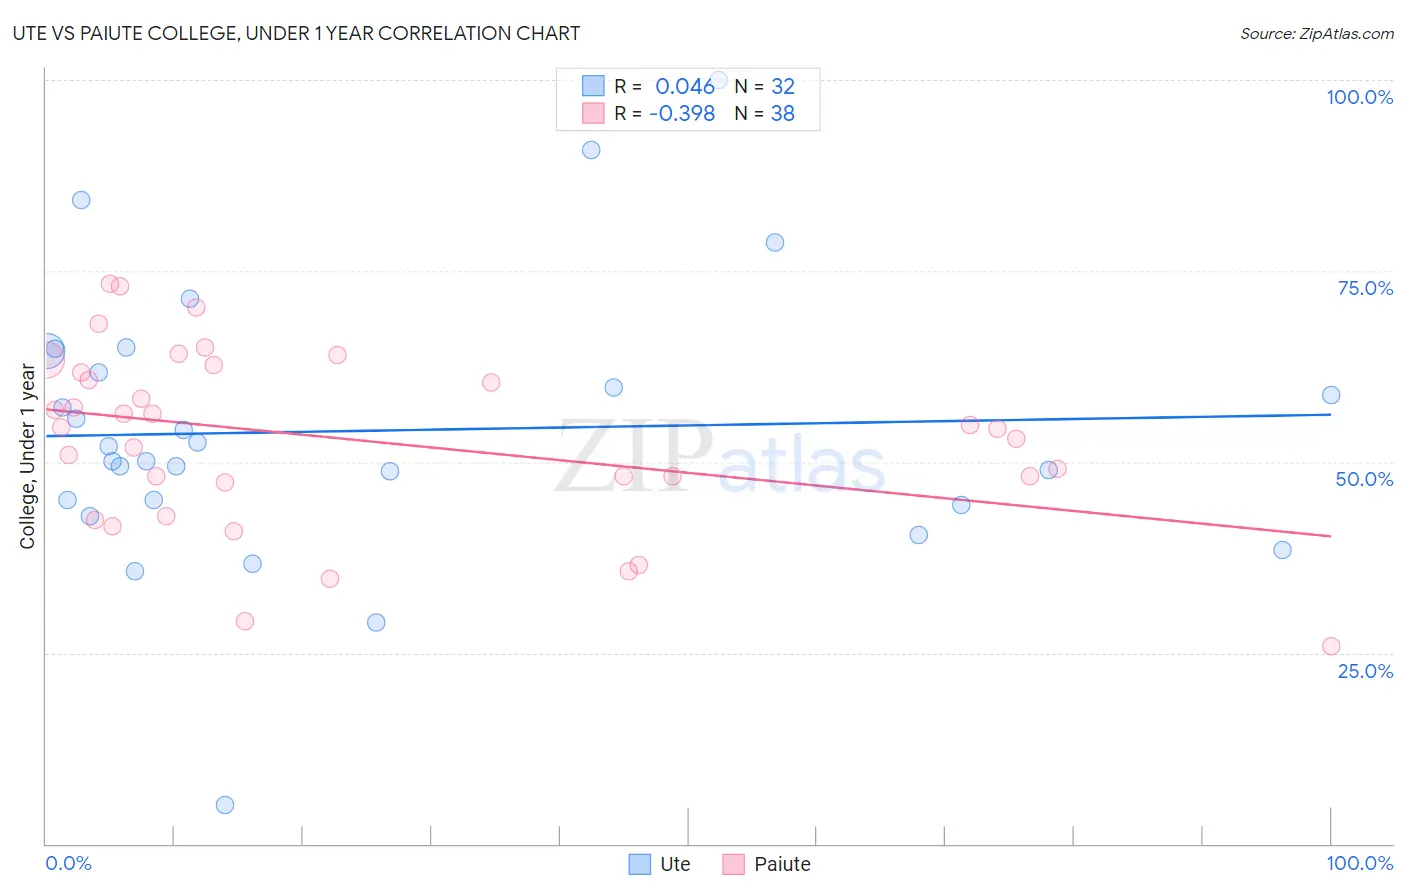Click the College, Under 1 year axis title
1406x892 pixels.
pos(27,457)
